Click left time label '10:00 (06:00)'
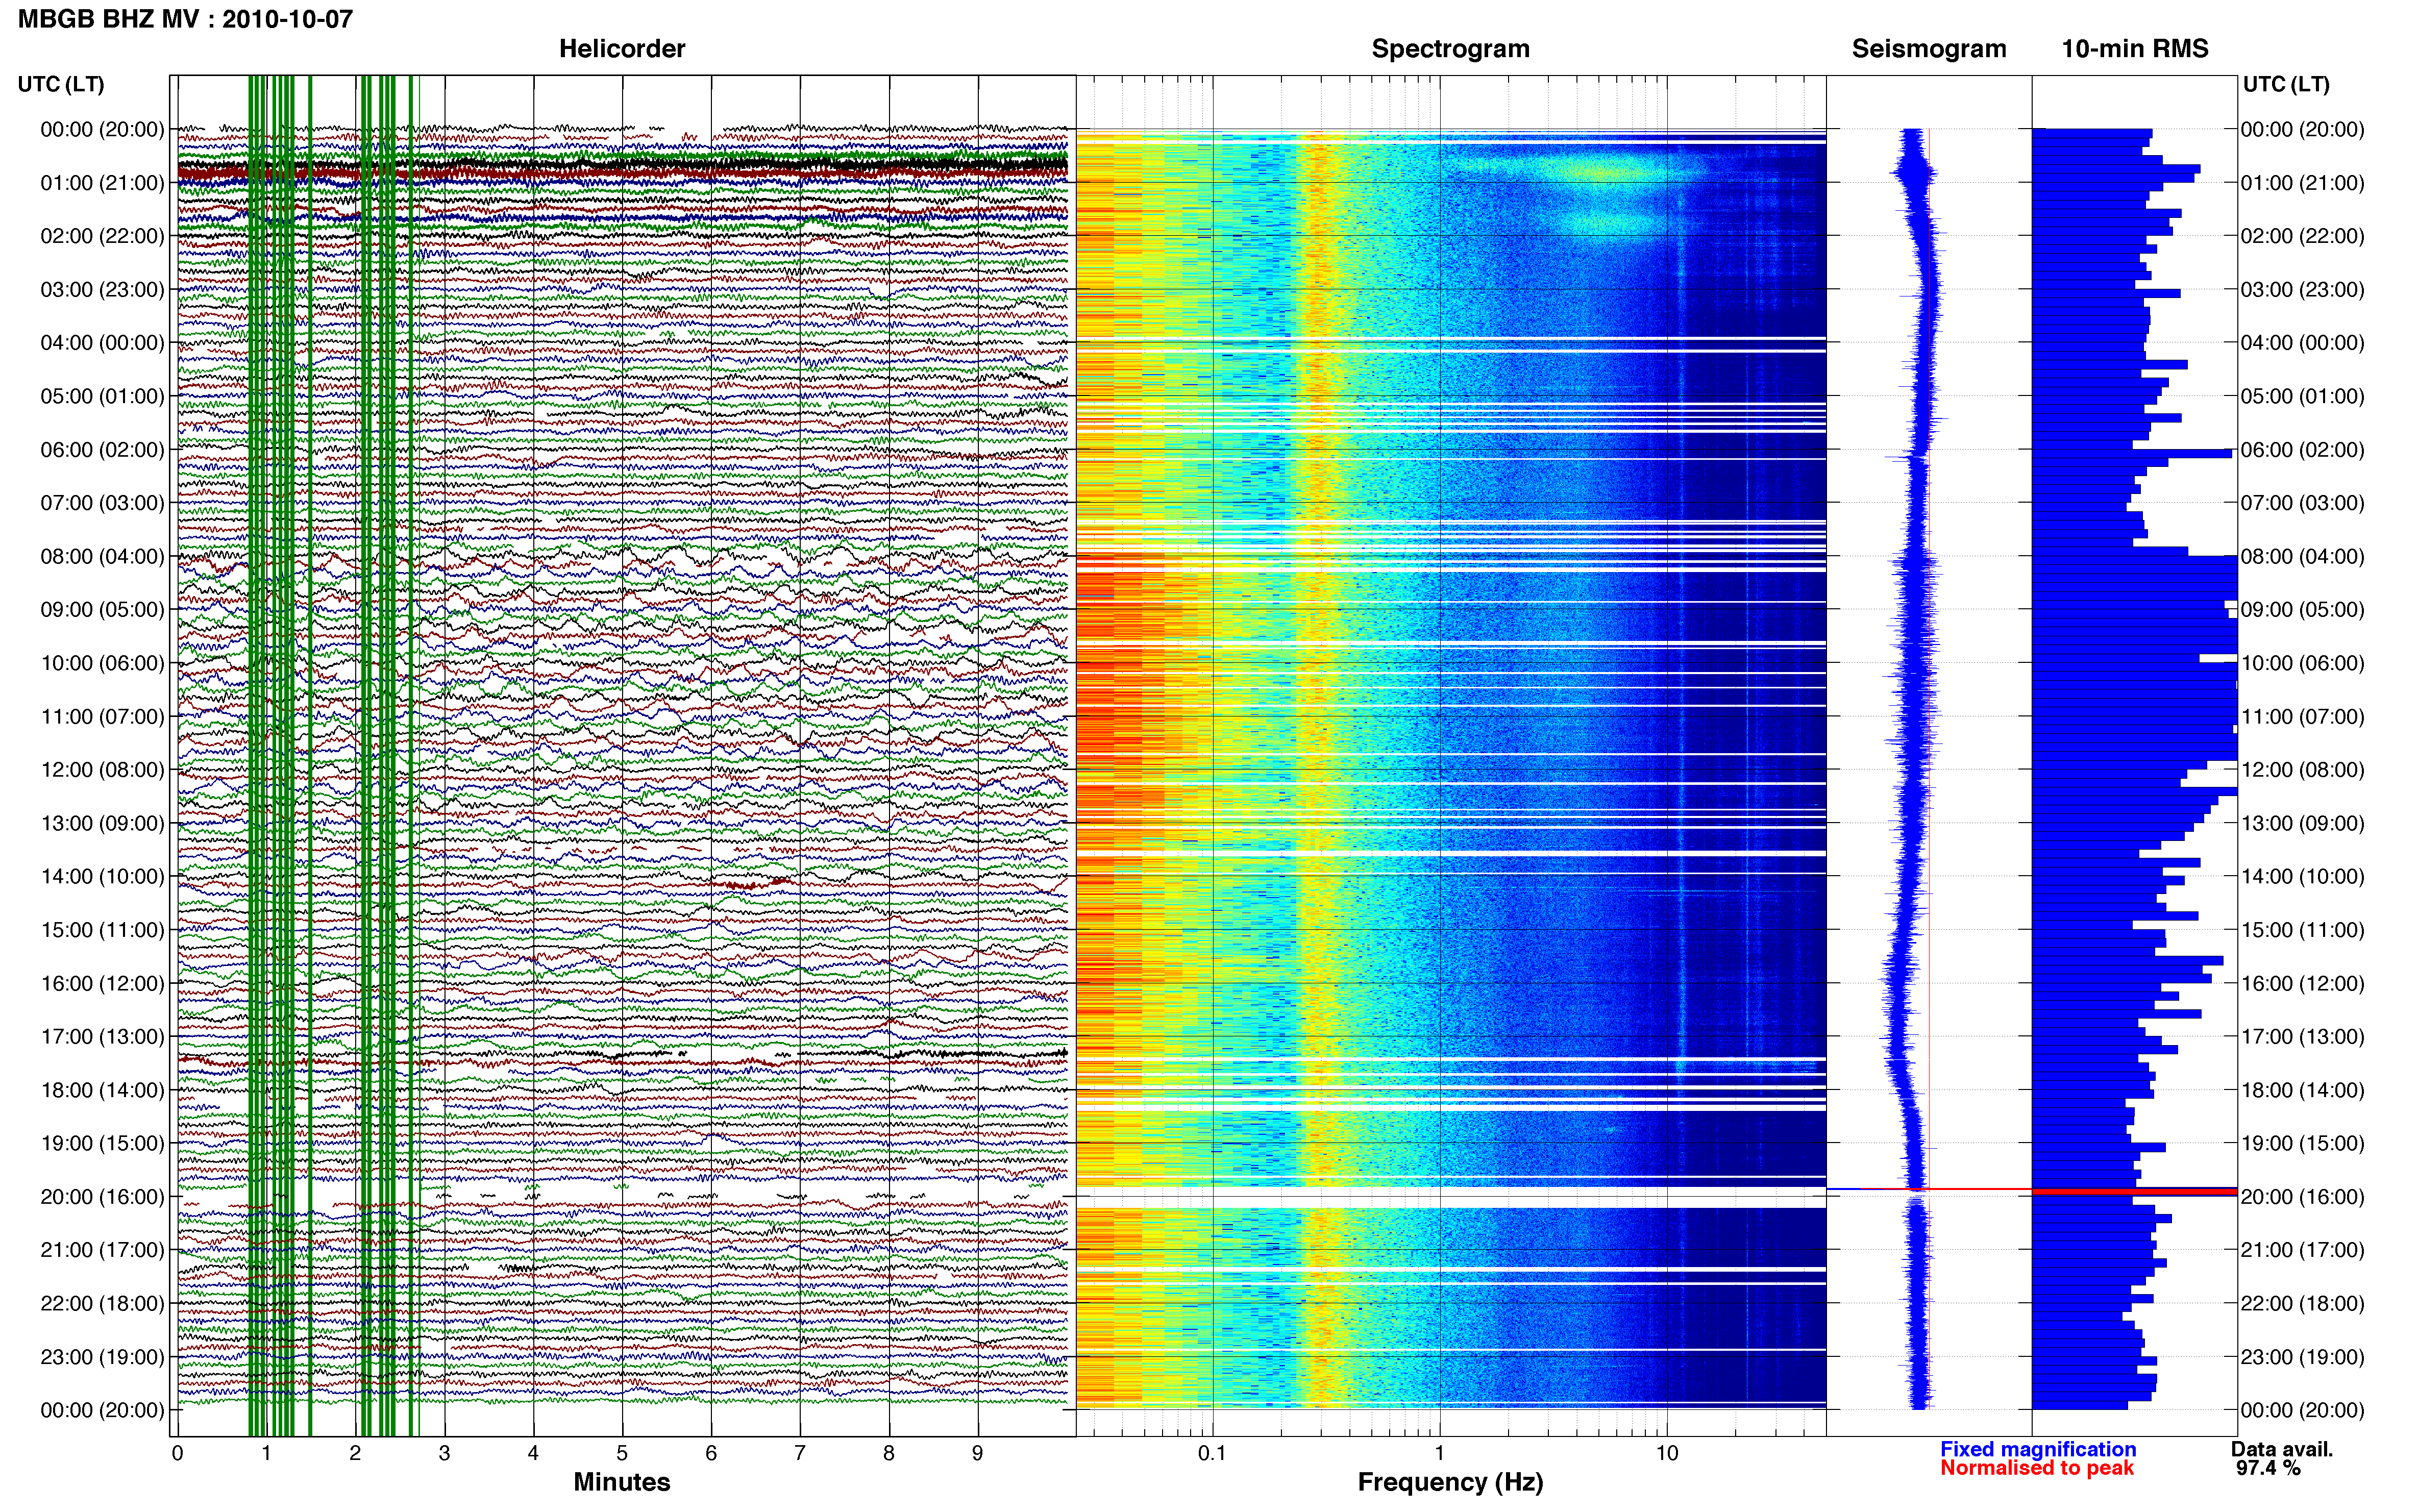The width and height of the screenshot is (2419, 1512). point(102,663)
